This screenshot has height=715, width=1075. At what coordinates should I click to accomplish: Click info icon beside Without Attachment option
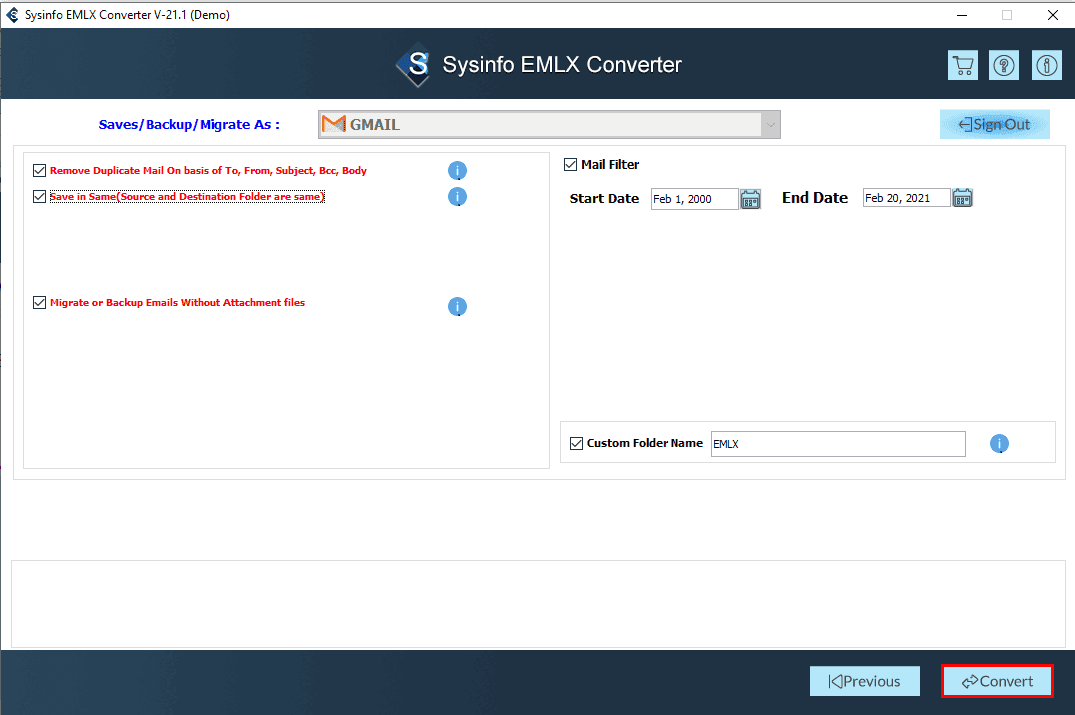[457, 307]
